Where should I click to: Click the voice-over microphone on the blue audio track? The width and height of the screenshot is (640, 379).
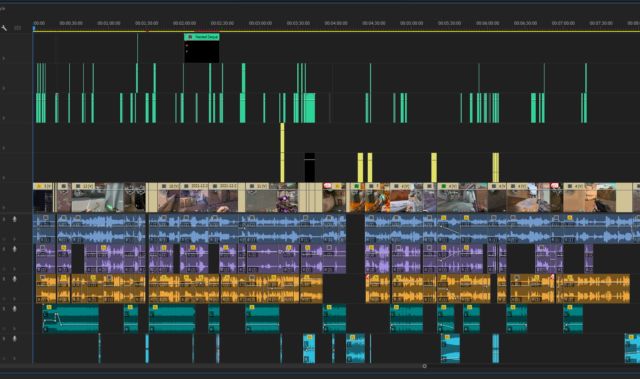coord(15,219)
